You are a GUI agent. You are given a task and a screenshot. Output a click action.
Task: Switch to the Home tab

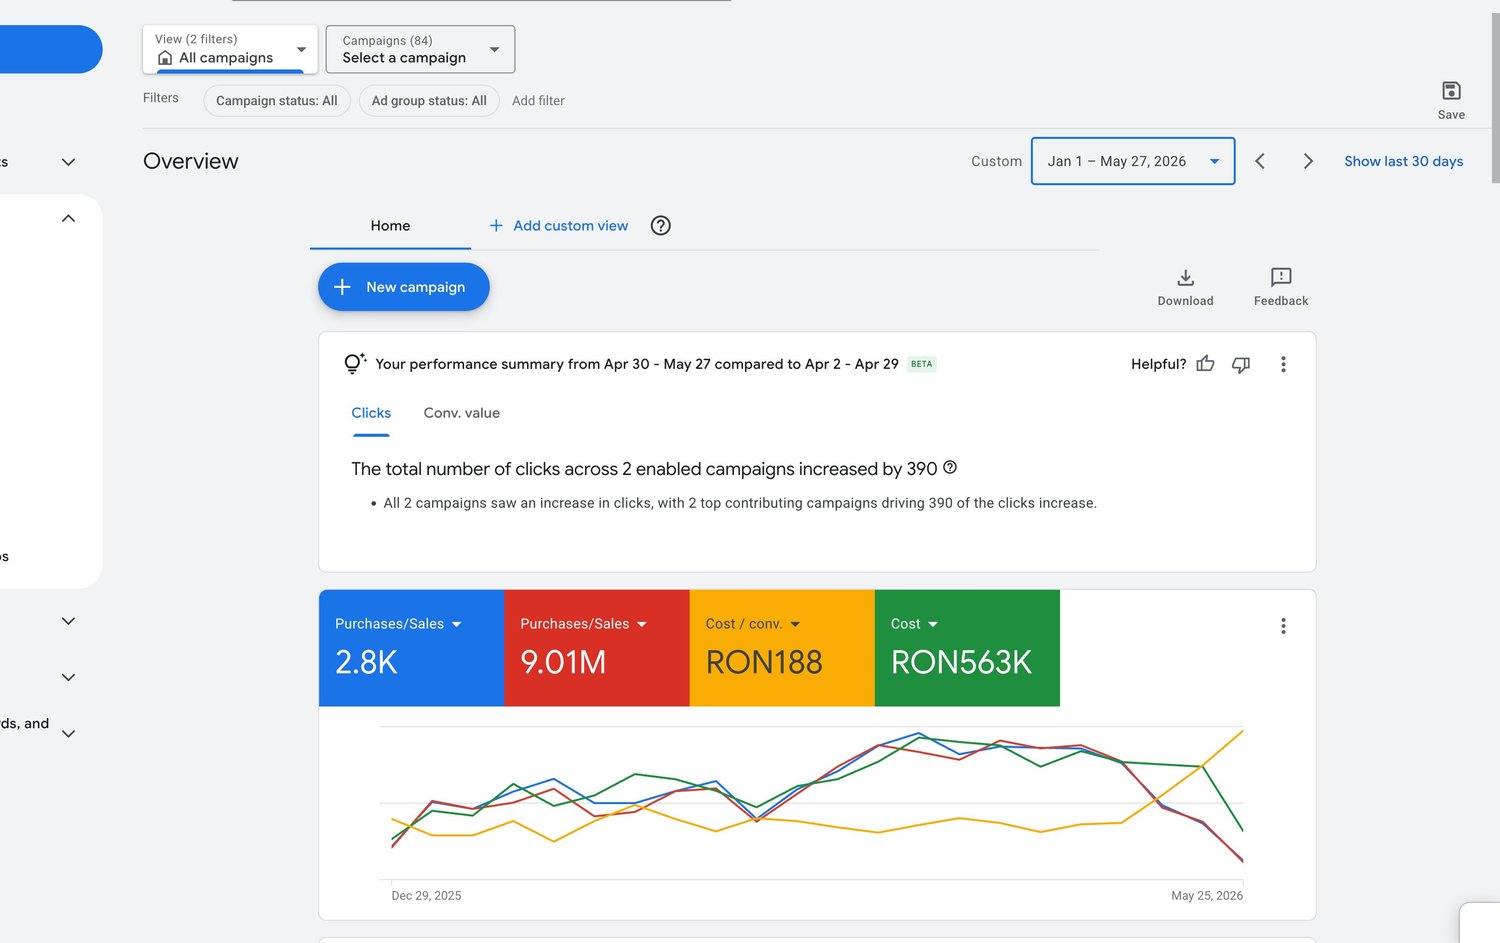tap(390, 226)
